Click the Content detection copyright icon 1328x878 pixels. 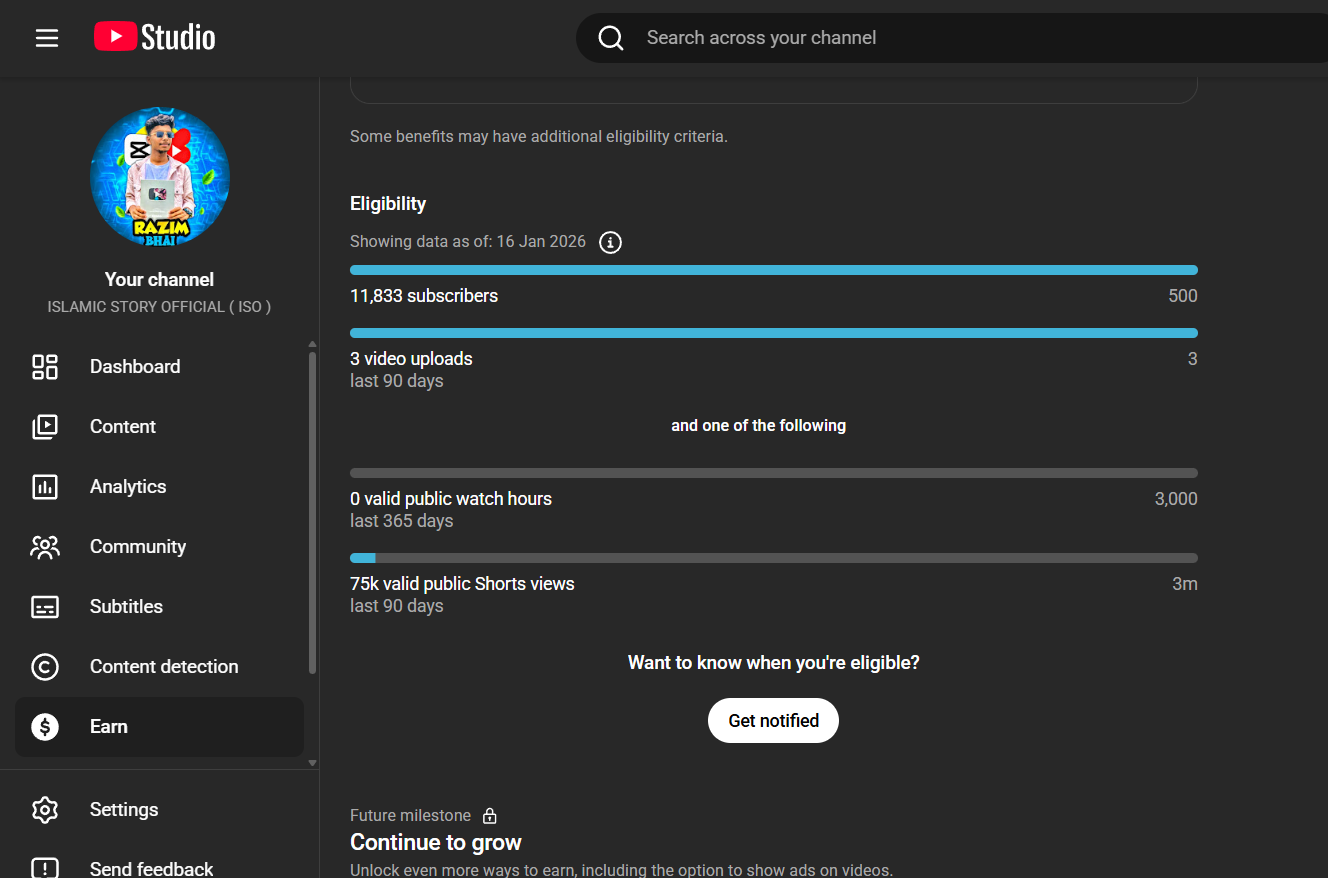coord(45,667)
